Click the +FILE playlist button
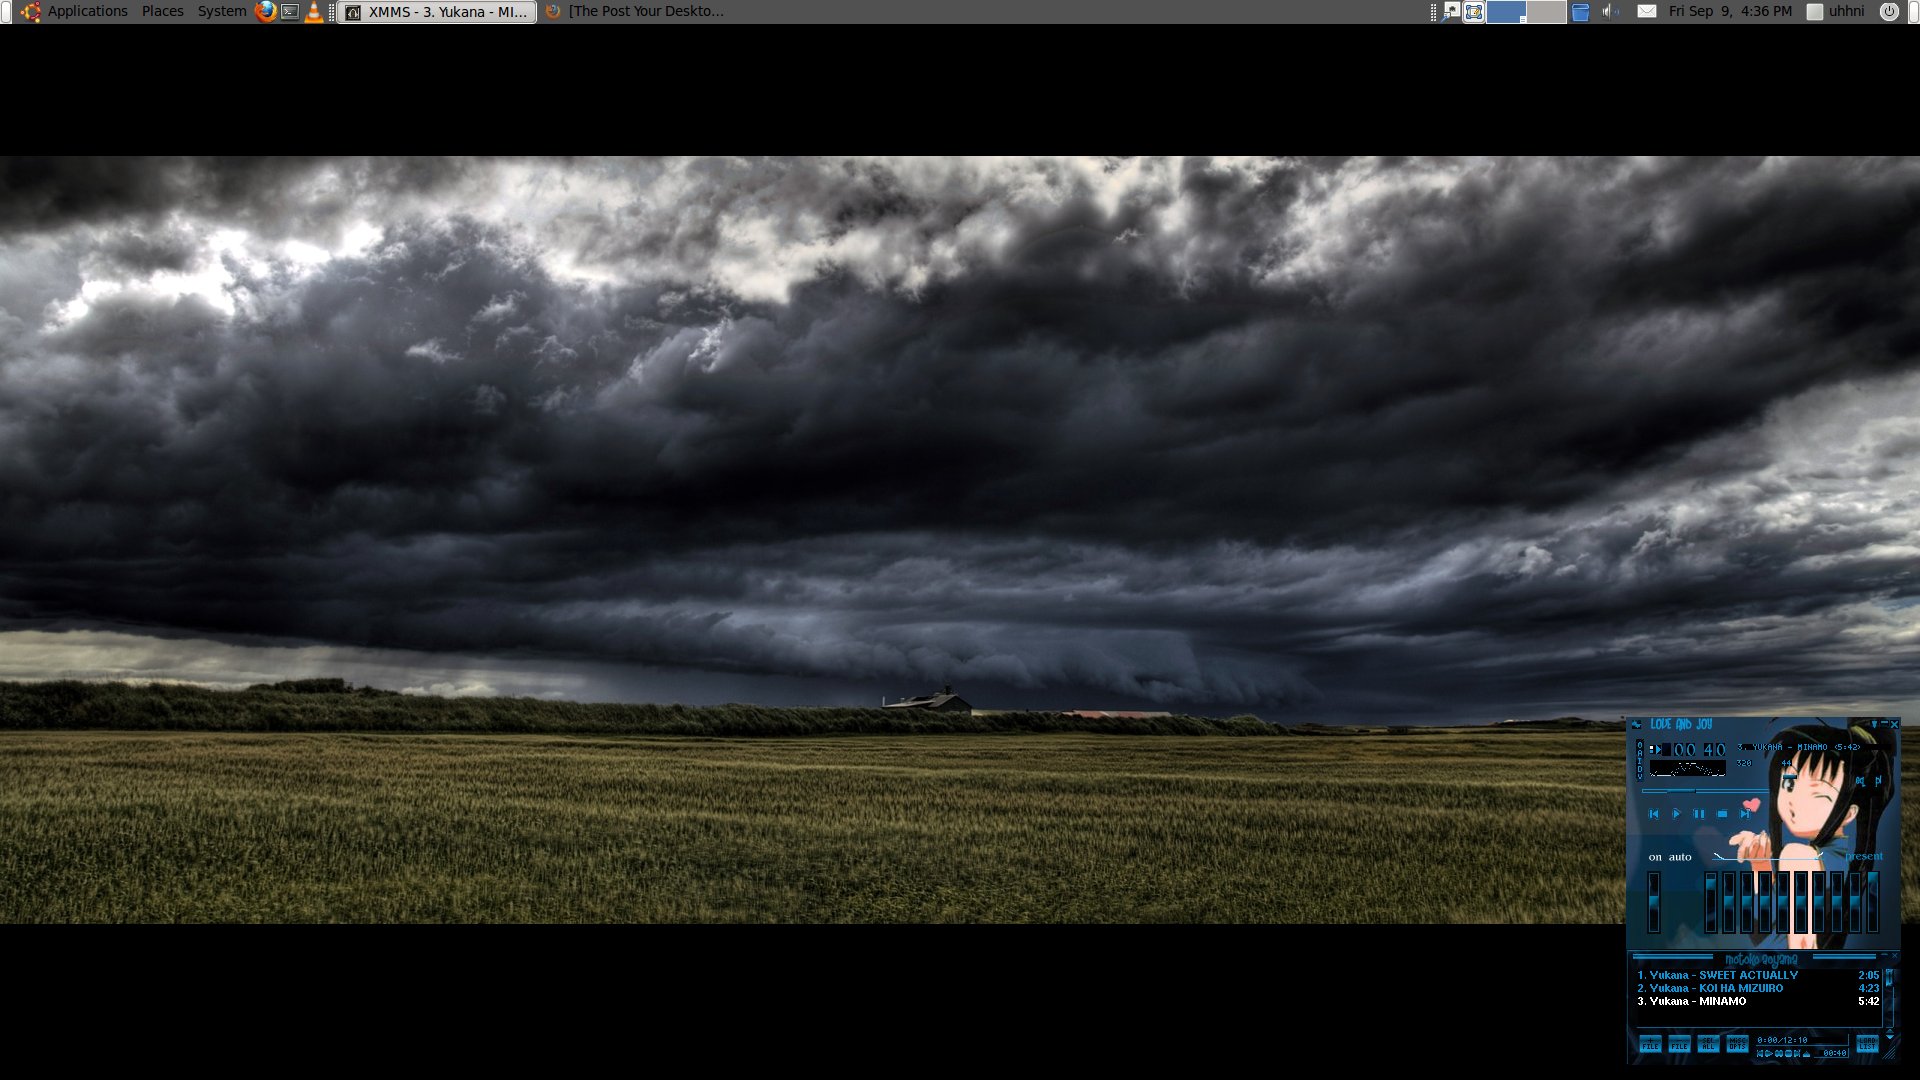1920x1080 pixels. [x=1650, y=1044]
